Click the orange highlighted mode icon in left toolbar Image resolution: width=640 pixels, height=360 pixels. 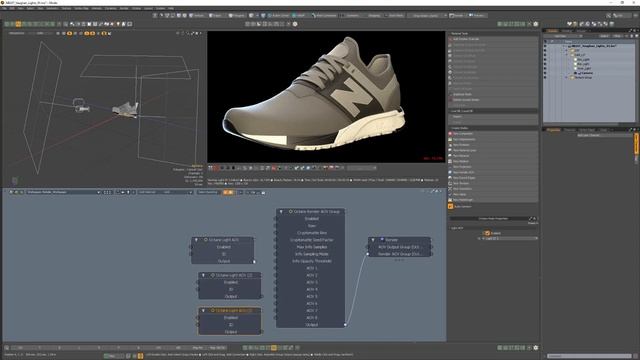(18, 24)
